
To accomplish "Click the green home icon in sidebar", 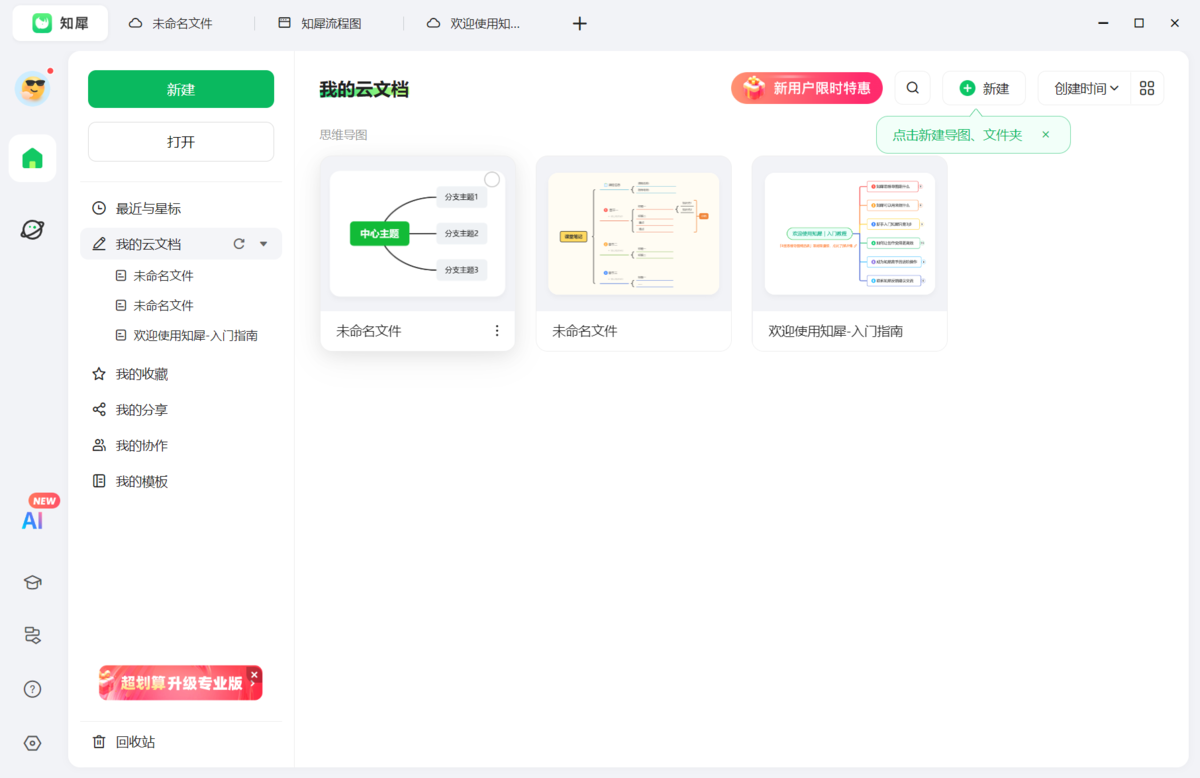I will pyautogui.click(x=32, y=158).
